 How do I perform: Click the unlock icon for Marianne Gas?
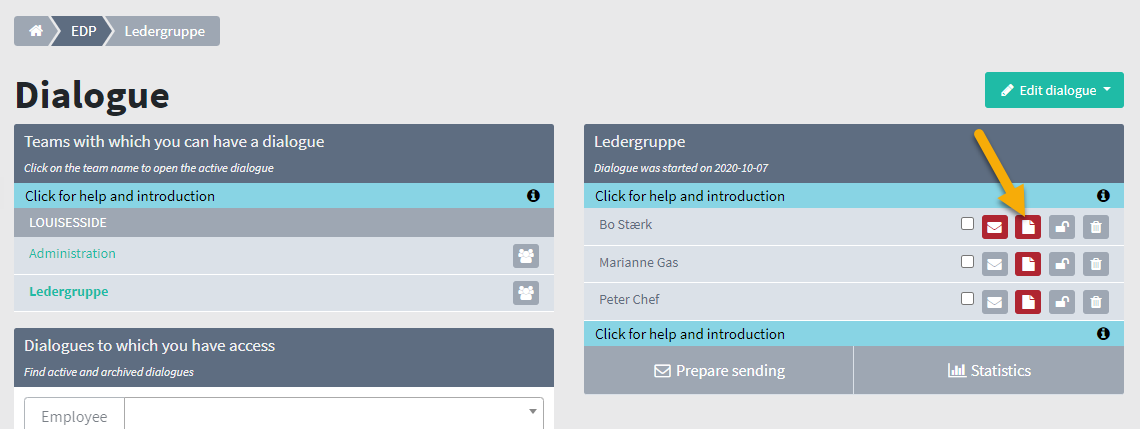pos(1062,264)
